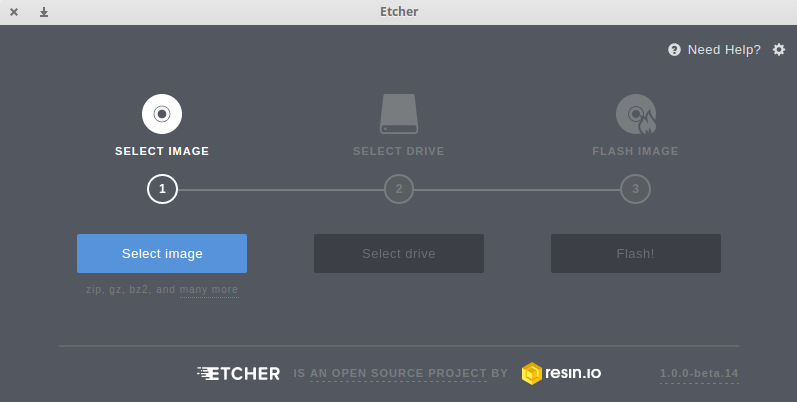Click the Select image disc icon
The height and width of the screenshot is (402, 797).
(x=162, y=114)
